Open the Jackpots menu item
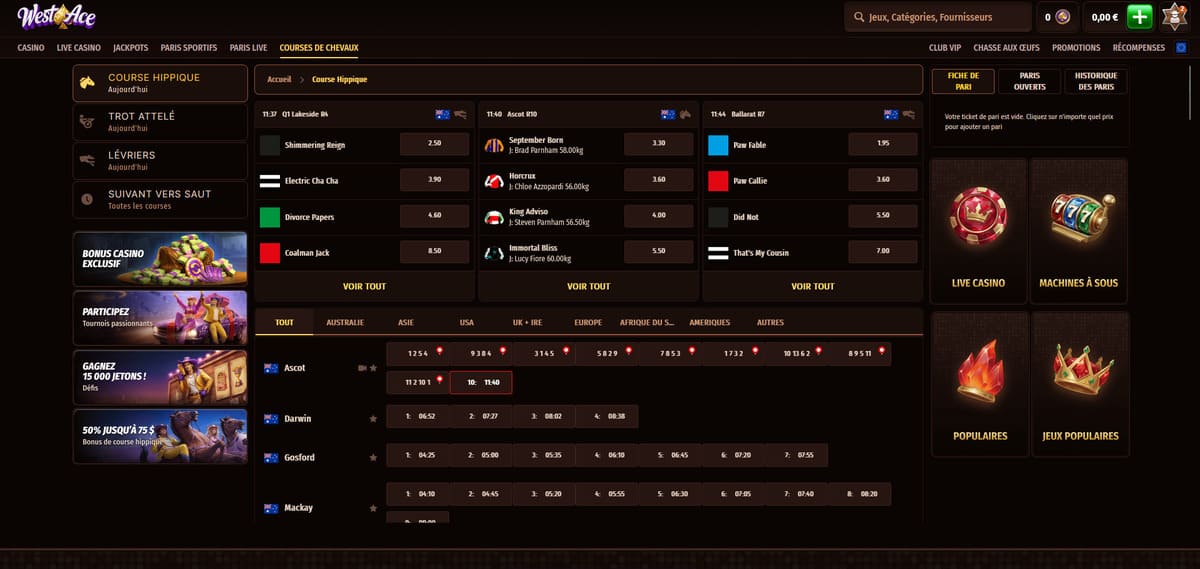Screen dimensions: 1200x569 (x=131, y=47)
